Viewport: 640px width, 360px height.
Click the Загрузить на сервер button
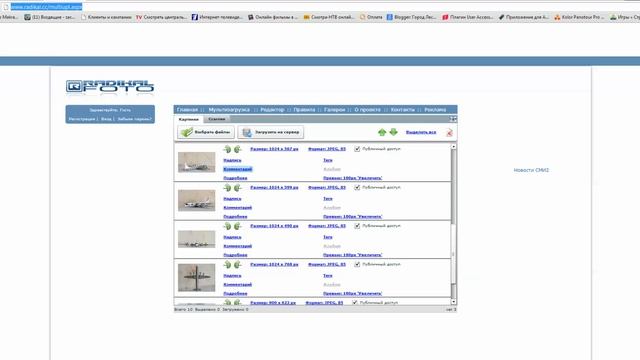(271, 132)
